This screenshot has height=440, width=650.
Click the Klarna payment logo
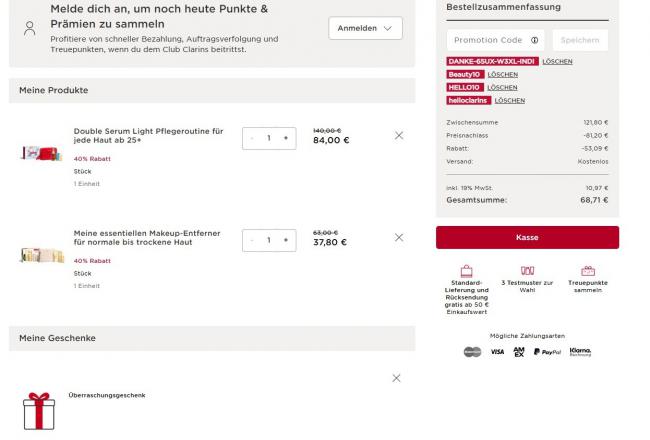(580, 352)
